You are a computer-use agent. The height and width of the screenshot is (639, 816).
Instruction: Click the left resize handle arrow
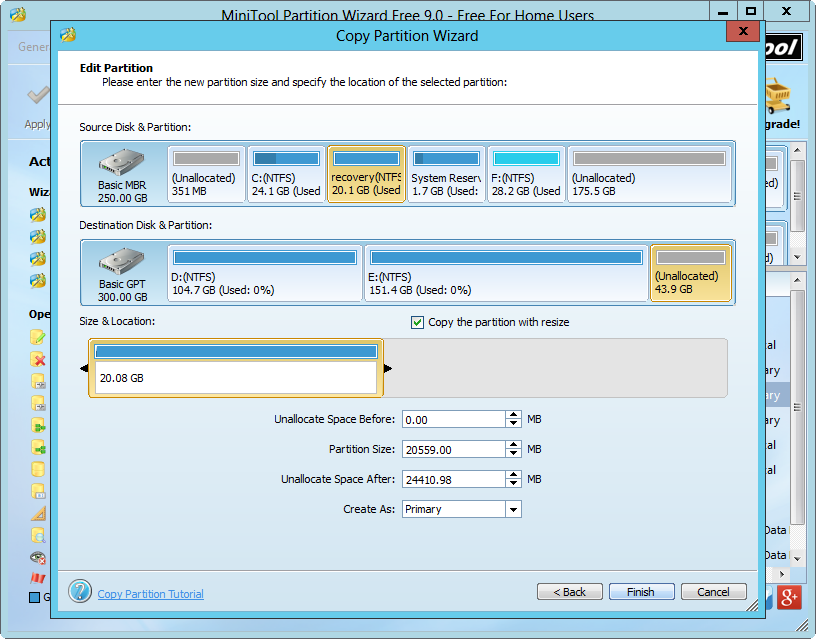point(84,368)
